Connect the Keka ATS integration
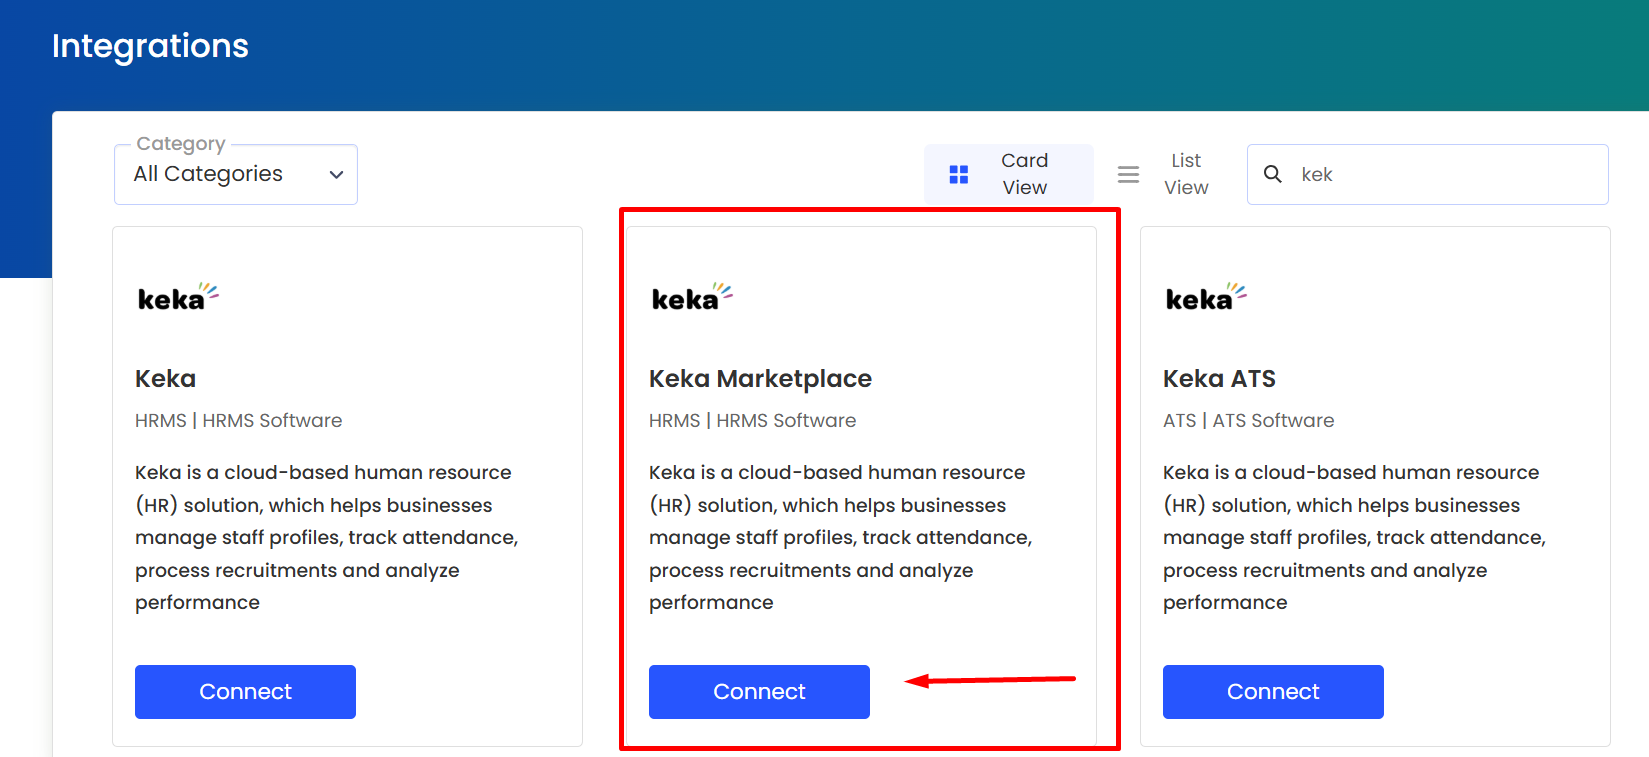This screenshot has height=757, width=1649. (x=1273, y=692)
